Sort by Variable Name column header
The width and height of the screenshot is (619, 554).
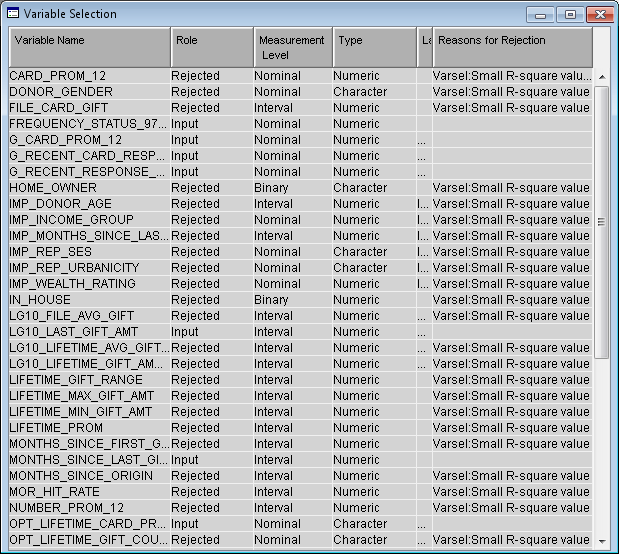click(x=90, y=47)
